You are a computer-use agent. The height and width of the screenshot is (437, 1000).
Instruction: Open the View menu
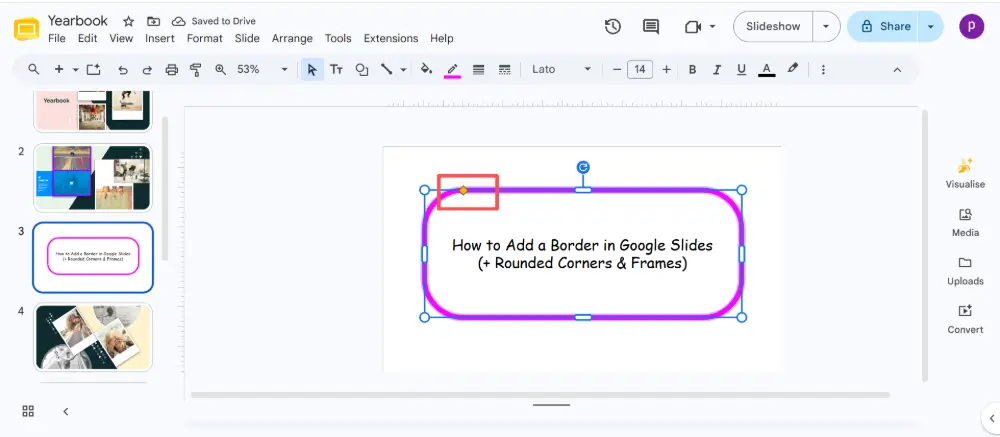click(x=121, y=38)
